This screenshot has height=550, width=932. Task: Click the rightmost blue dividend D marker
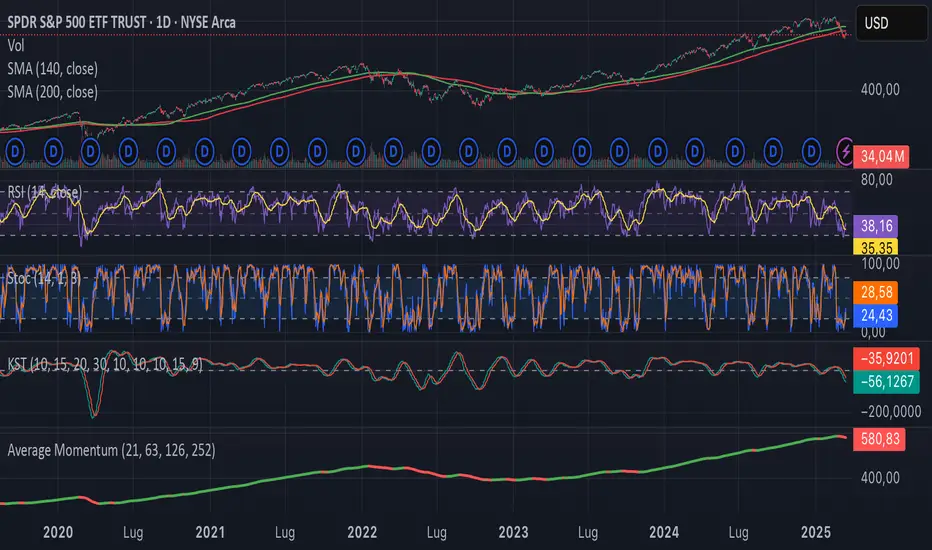tap(811, 151)
